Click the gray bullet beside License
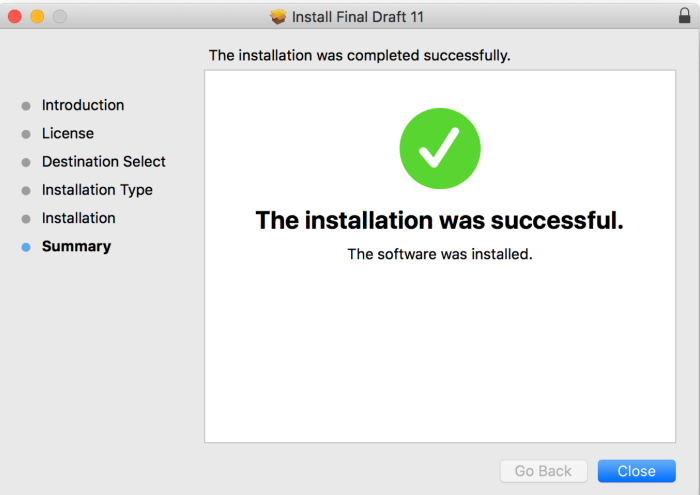Image resolution: width=700 pixels, height=495 pixels. pos(26,134)
